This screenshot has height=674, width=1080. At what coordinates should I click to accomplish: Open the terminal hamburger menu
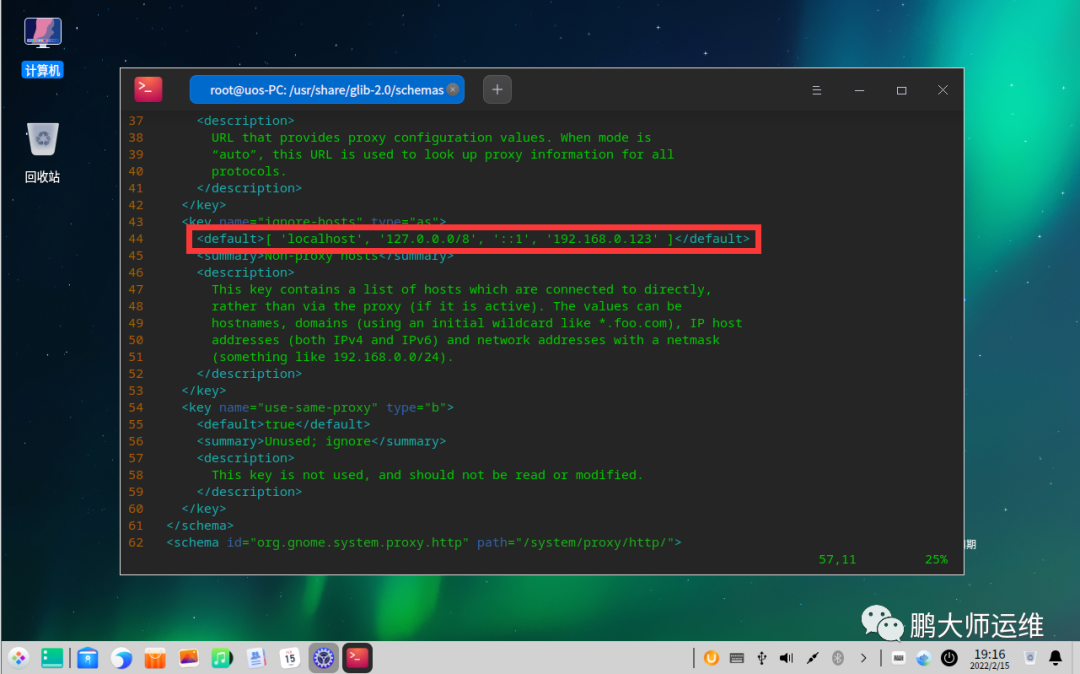pyautogui.click(x=817, y=90)
